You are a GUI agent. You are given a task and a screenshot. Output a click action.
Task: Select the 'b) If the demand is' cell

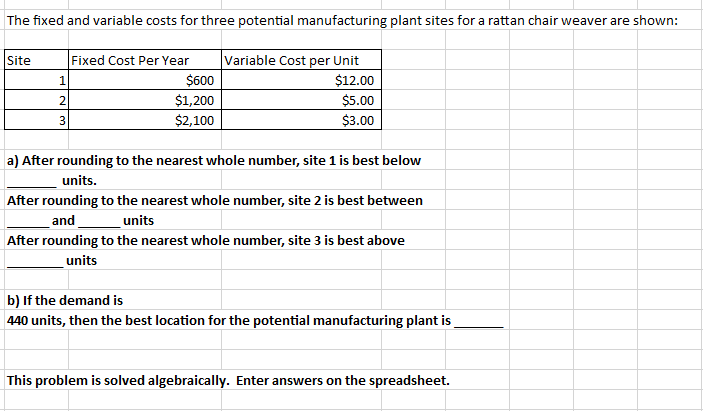click(x=65, y=300)
